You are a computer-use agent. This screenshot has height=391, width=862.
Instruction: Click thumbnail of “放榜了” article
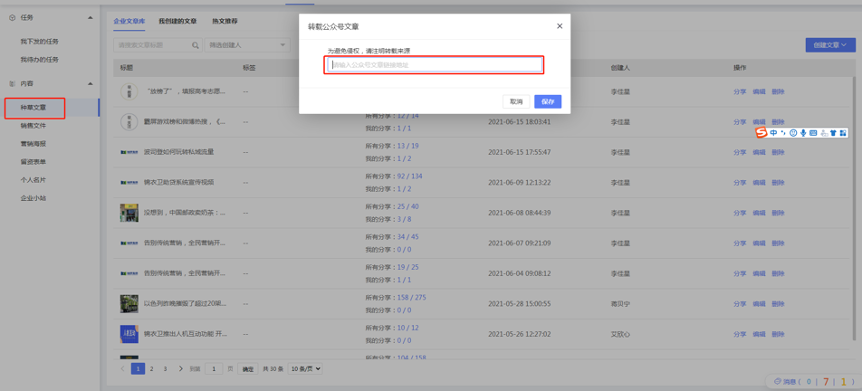click(x=129, y=91)
